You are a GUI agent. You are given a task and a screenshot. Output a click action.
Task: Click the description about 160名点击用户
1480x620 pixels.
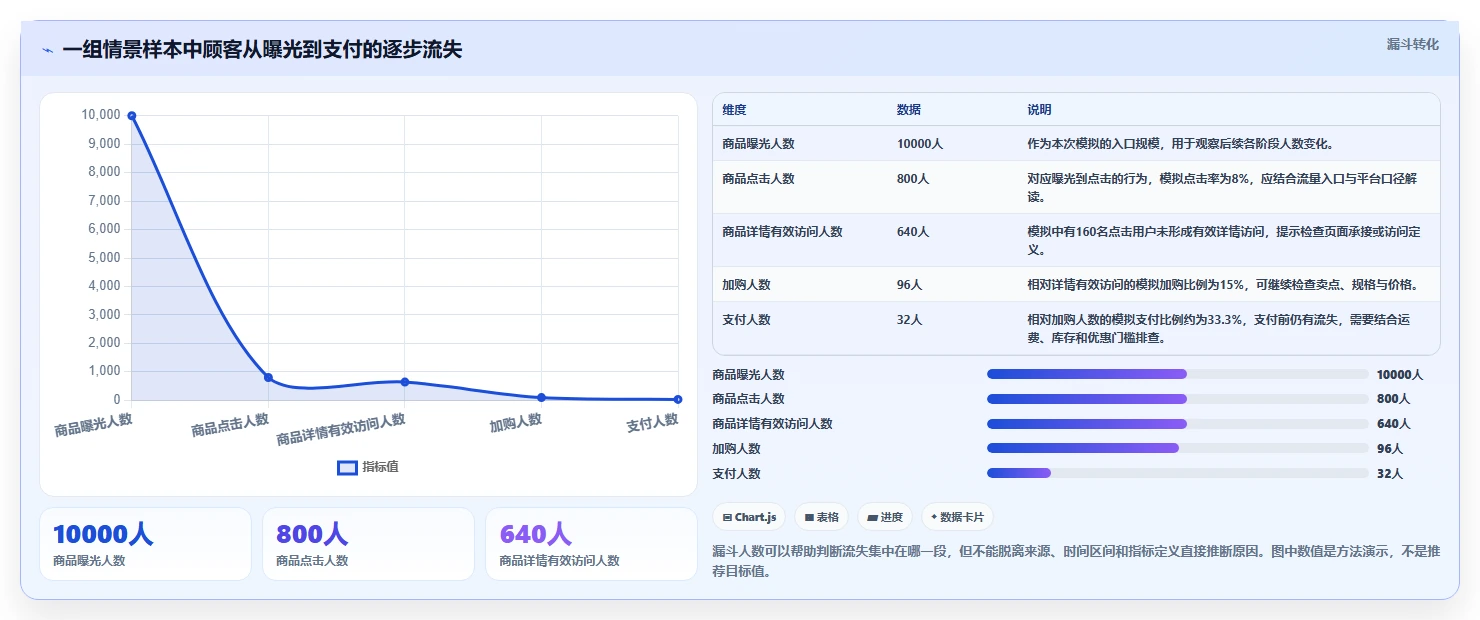tap(1224, 241)
